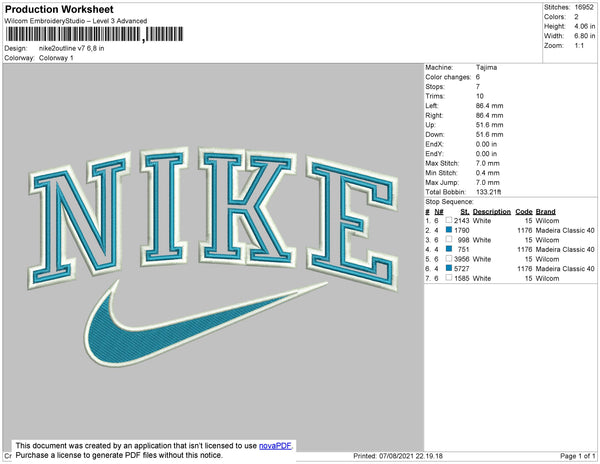The width and height of the screenshot is (600, 464).
Task: Click the letter E in the design preview
Action: tap(352, 223)
